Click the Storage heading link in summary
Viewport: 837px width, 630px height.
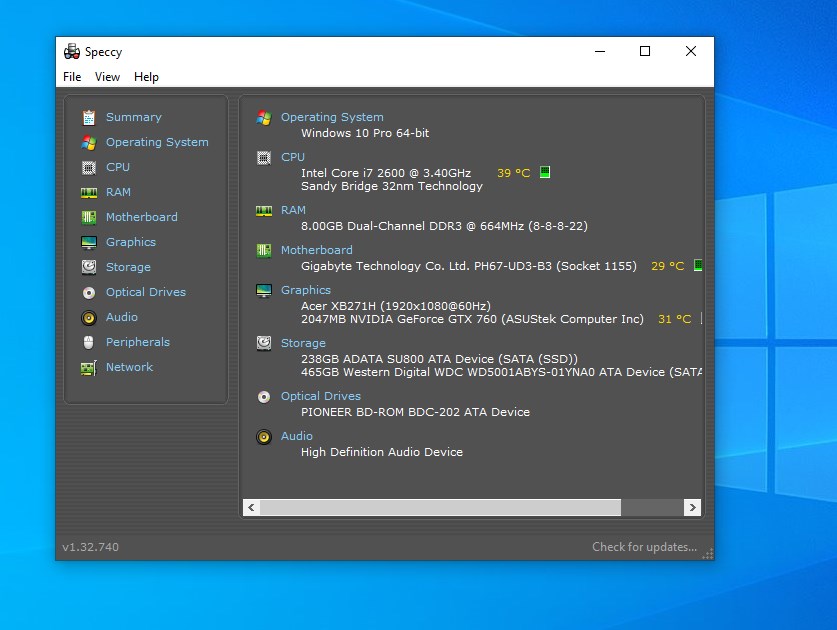coord(303,343)
